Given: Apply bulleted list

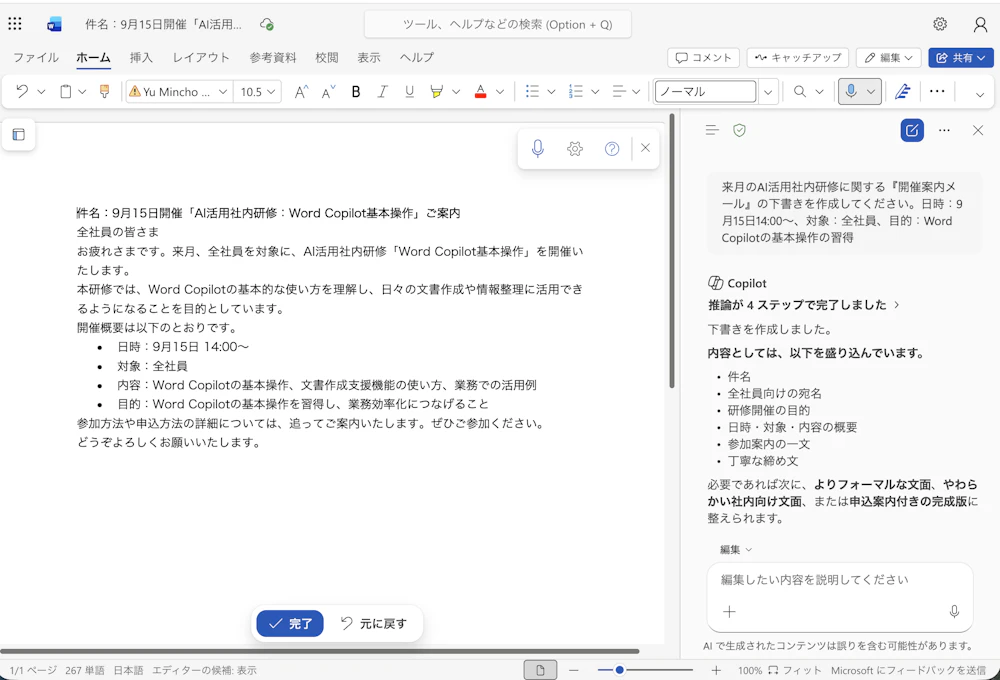Looking at the screenshot, I should 532,92.
